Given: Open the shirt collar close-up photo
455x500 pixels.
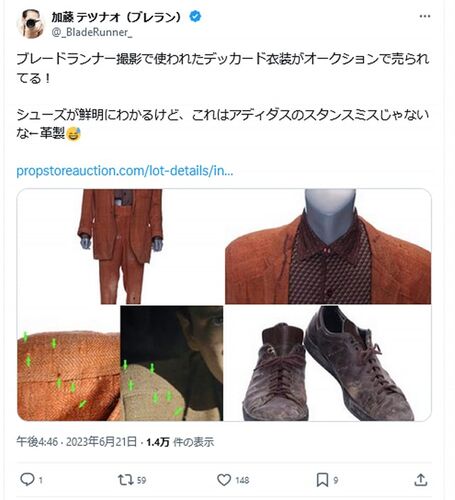Looking at the screenshot, I should coord(328,246).
